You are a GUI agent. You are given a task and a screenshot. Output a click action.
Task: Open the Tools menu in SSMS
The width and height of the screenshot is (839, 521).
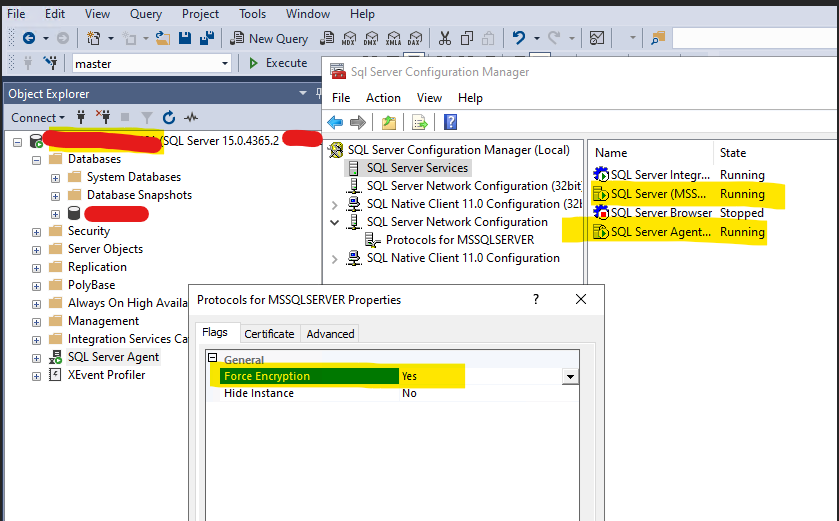click(252, 14)
